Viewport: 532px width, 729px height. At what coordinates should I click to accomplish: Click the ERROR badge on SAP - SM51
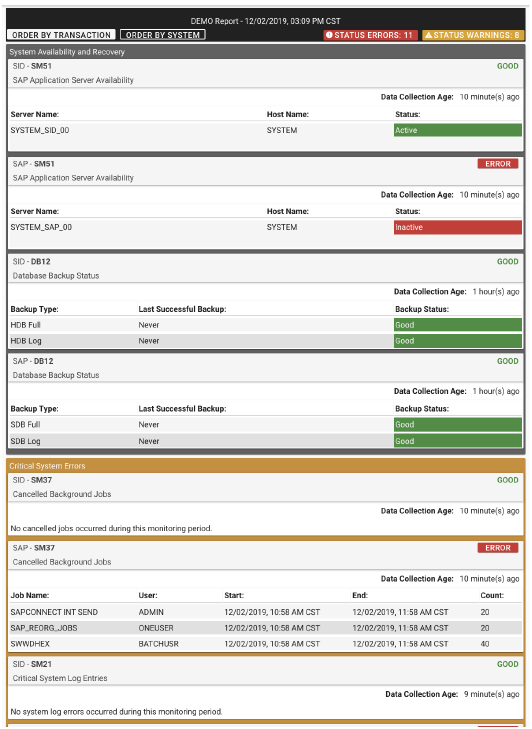(498, 164)
